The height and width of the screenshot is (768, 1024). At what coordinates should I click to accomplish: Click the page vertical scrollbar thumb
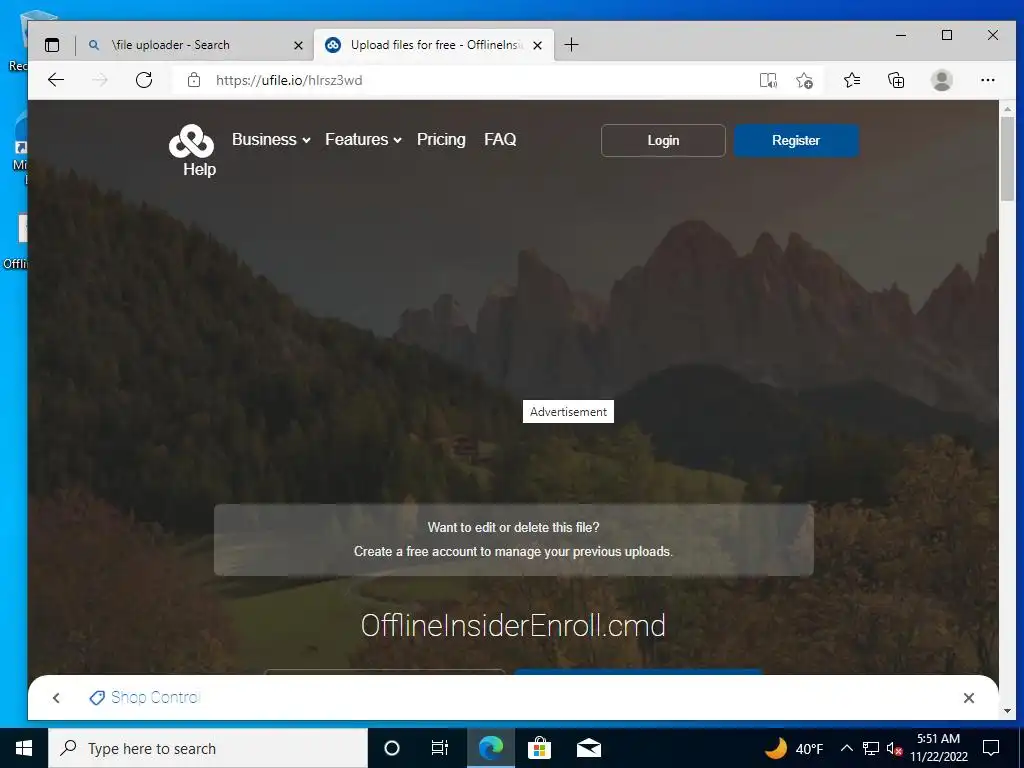click(x=1007, y=159)
